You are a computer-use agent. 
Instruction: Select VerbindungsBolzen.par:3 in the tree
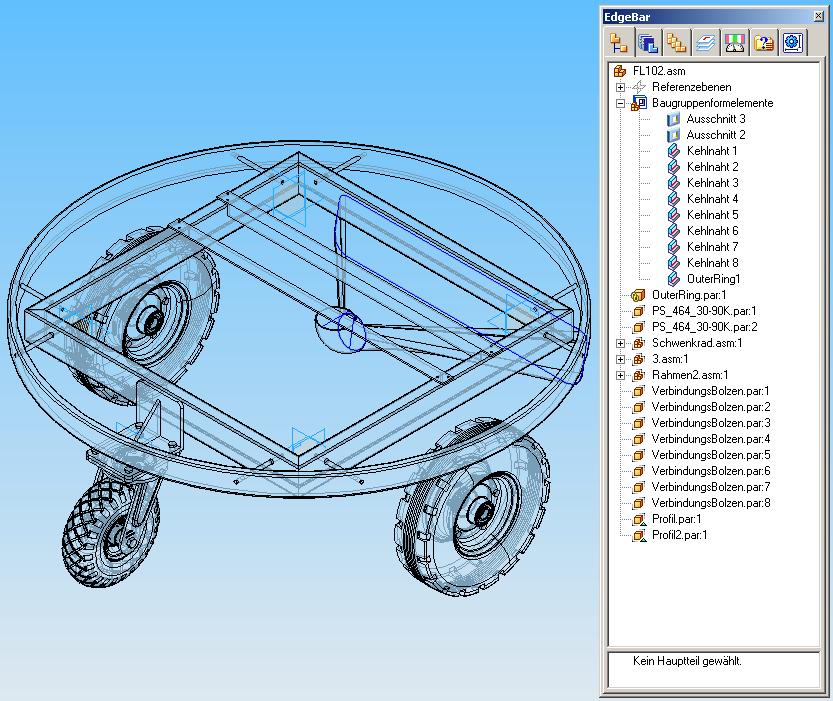click(x=711, y=423)
